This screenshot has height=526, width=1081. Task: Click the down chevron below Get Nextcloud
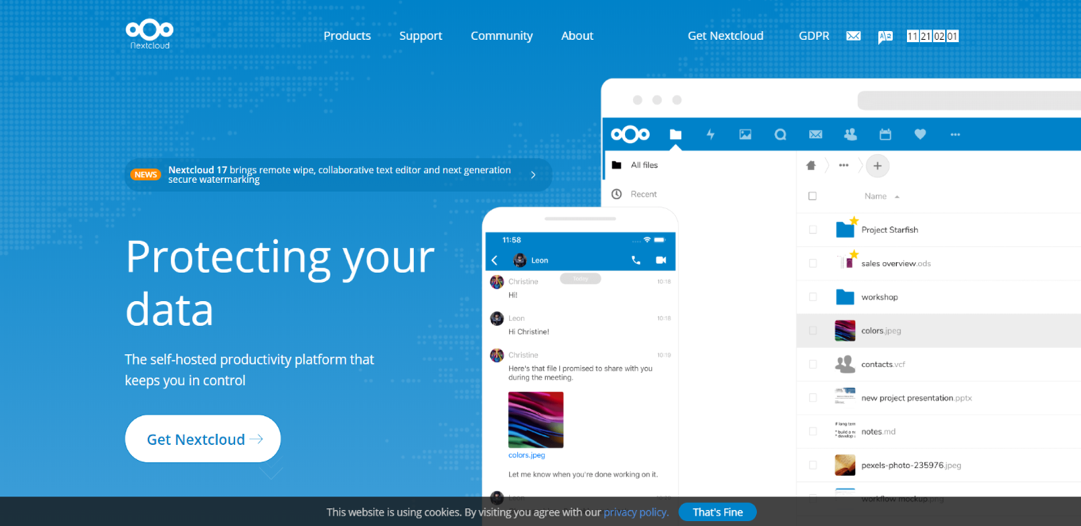[272, 472]
